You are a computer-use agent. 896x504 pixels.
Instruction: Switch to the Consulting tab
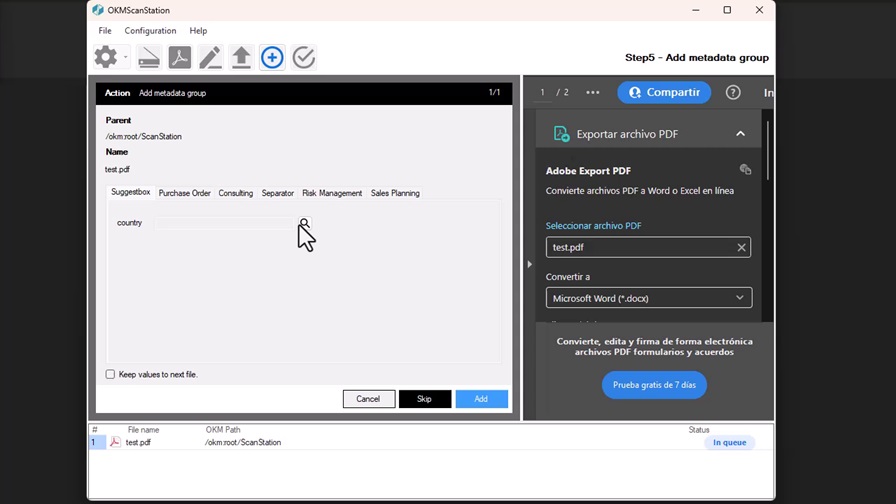pyautogui.click(x=235, y=193)
